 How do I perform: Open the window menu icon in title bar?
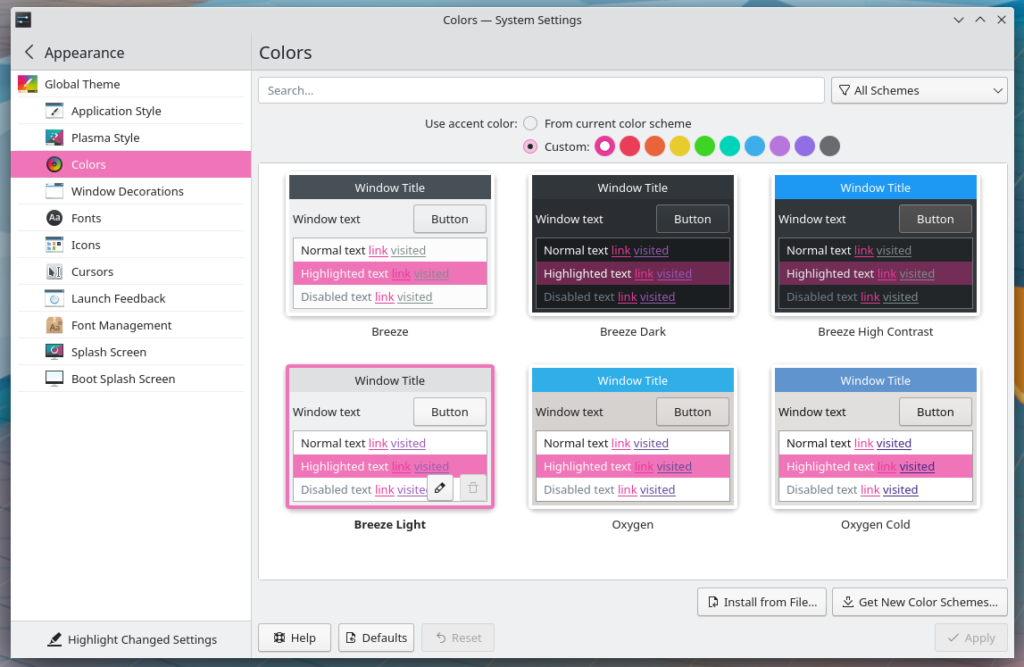click(23, 20)
